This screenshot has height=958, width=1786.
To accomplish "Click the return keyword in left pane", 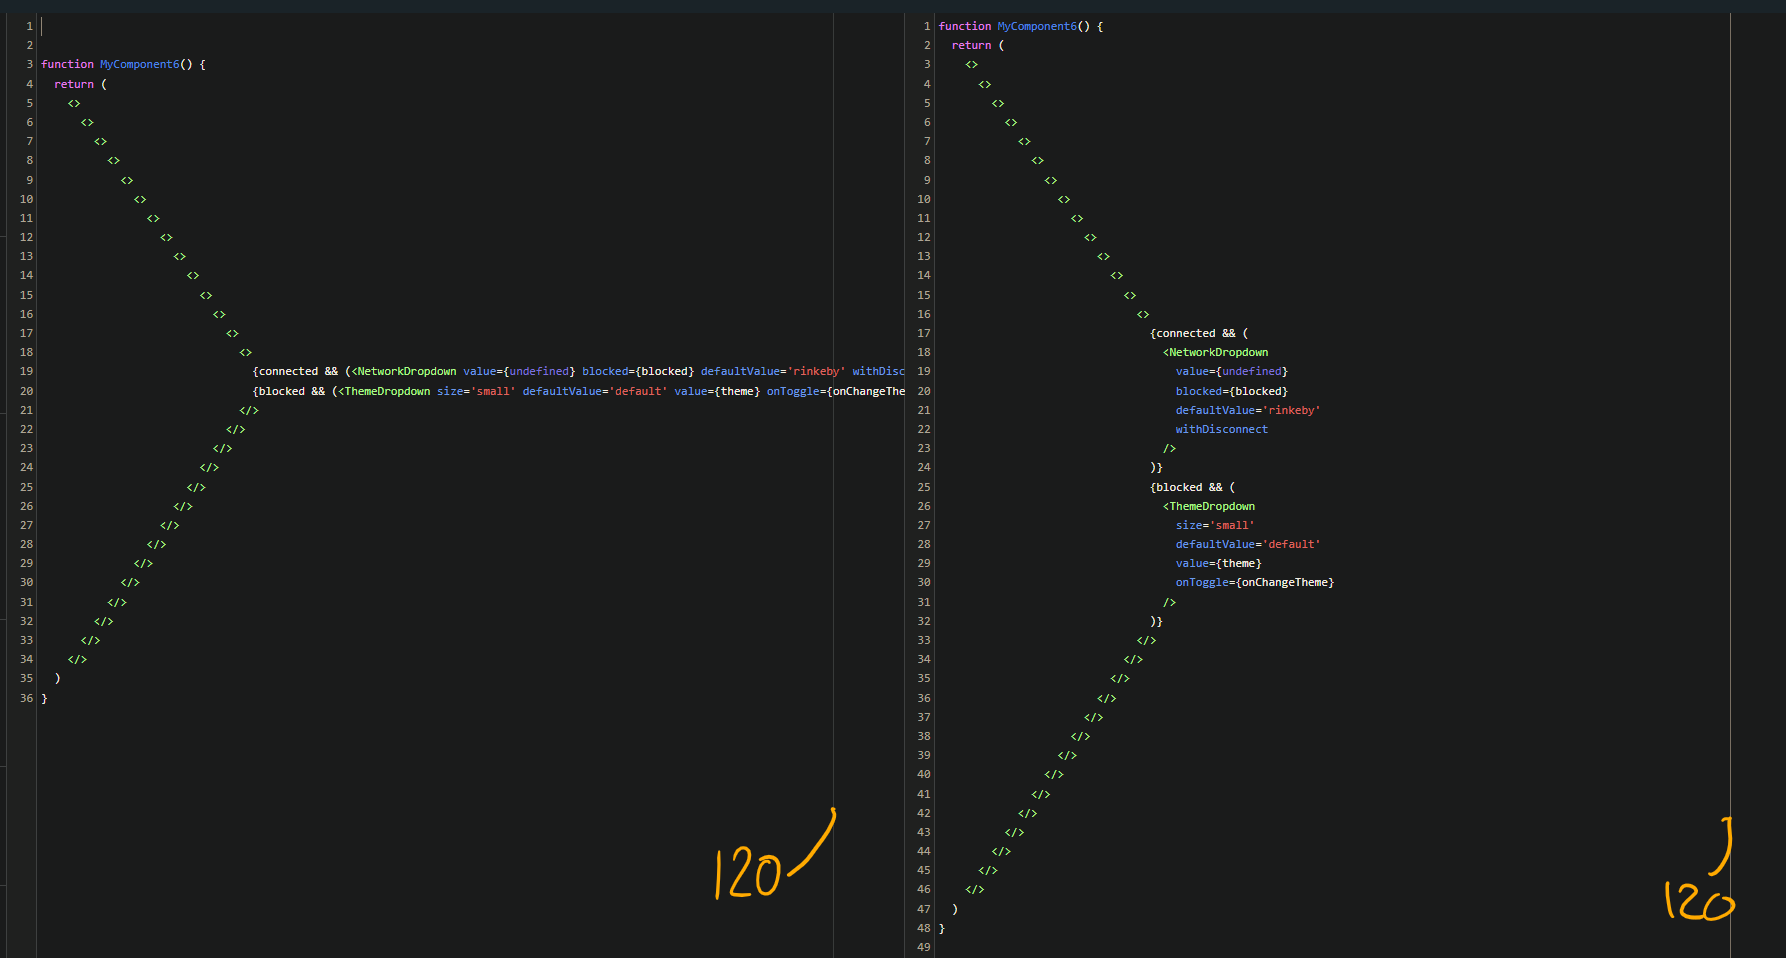I will point(74,84).
